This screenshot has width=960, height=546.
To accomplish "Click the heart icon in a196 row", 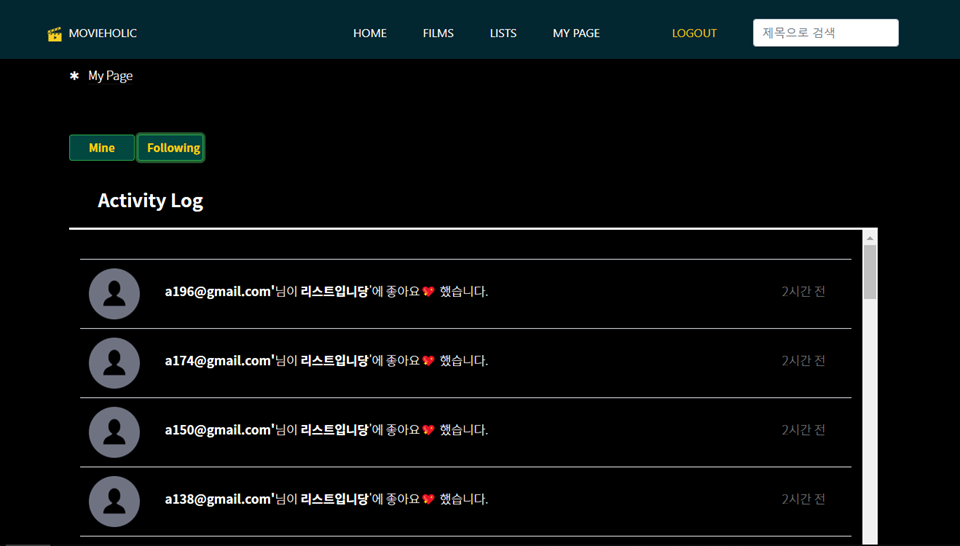I will (x=429, y=291).
